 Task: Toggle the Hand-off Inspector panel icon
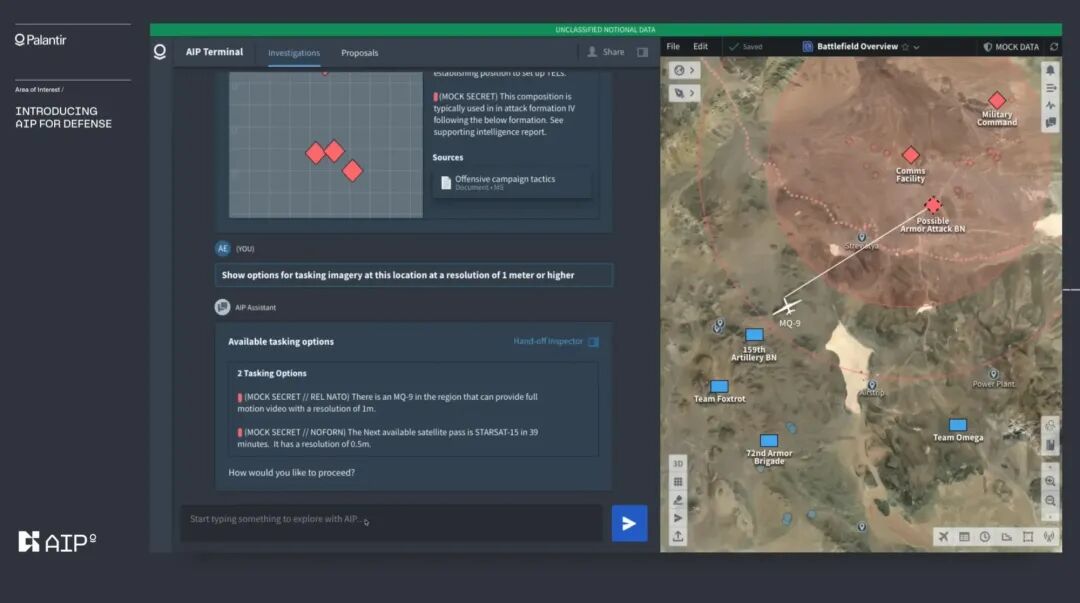(593, 342)
